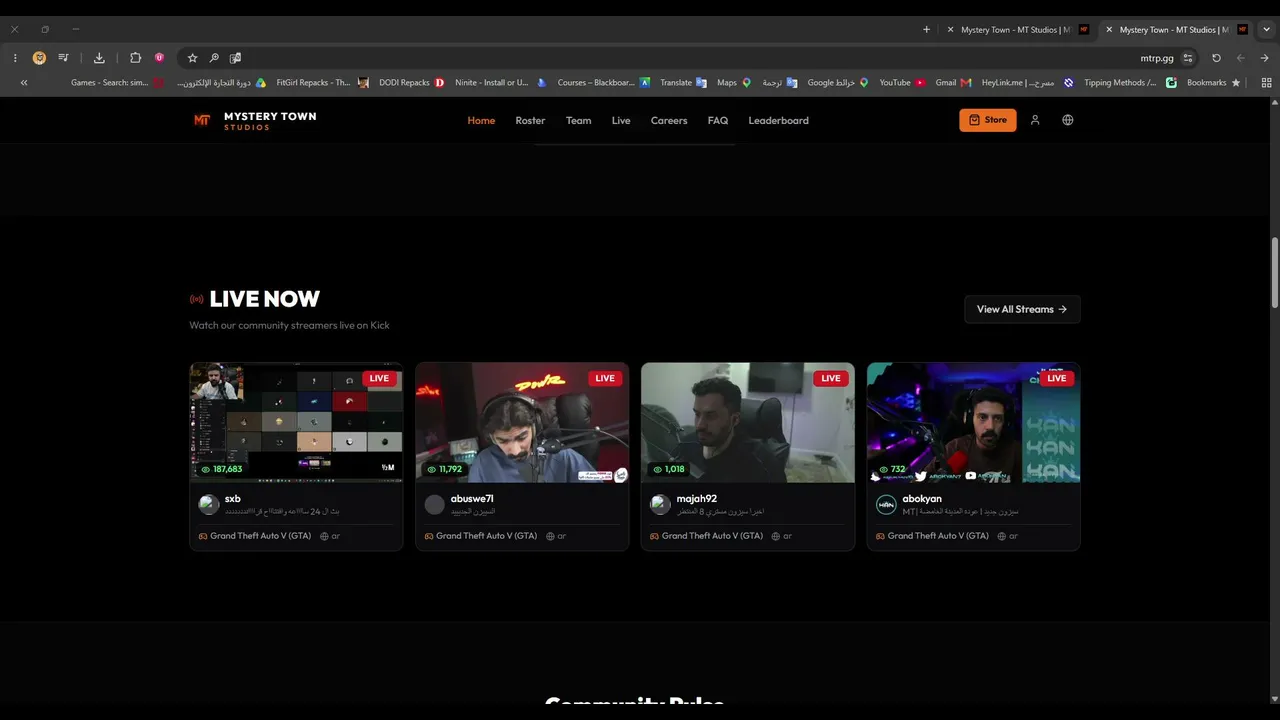The image size is (1280, 720).
Task: Click sxb's streamer avatar
Action: (x=209, y=504)
